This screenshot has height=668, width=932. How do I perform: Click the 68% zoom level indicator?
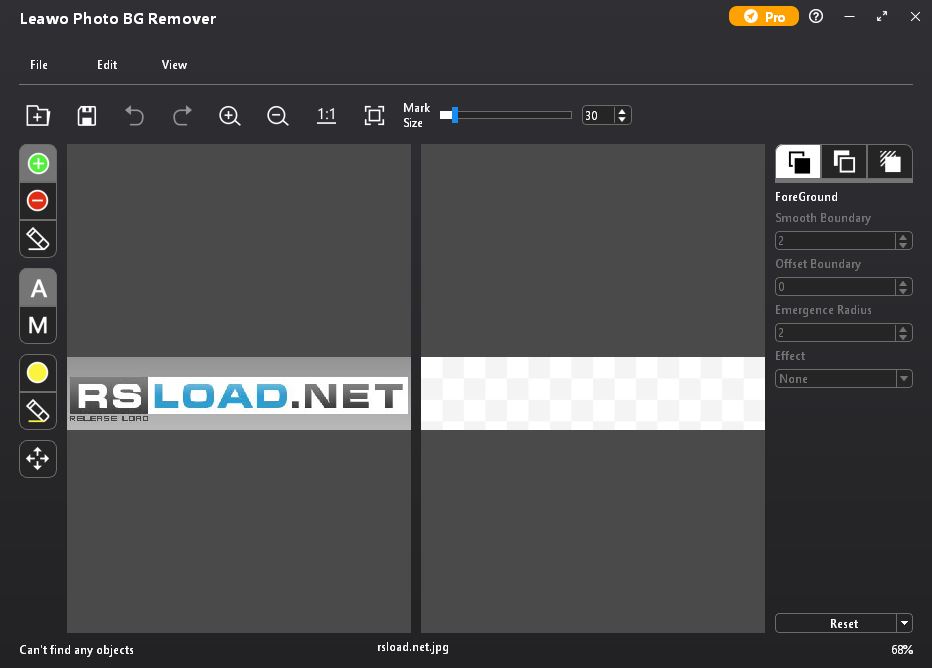pos(902,650)
